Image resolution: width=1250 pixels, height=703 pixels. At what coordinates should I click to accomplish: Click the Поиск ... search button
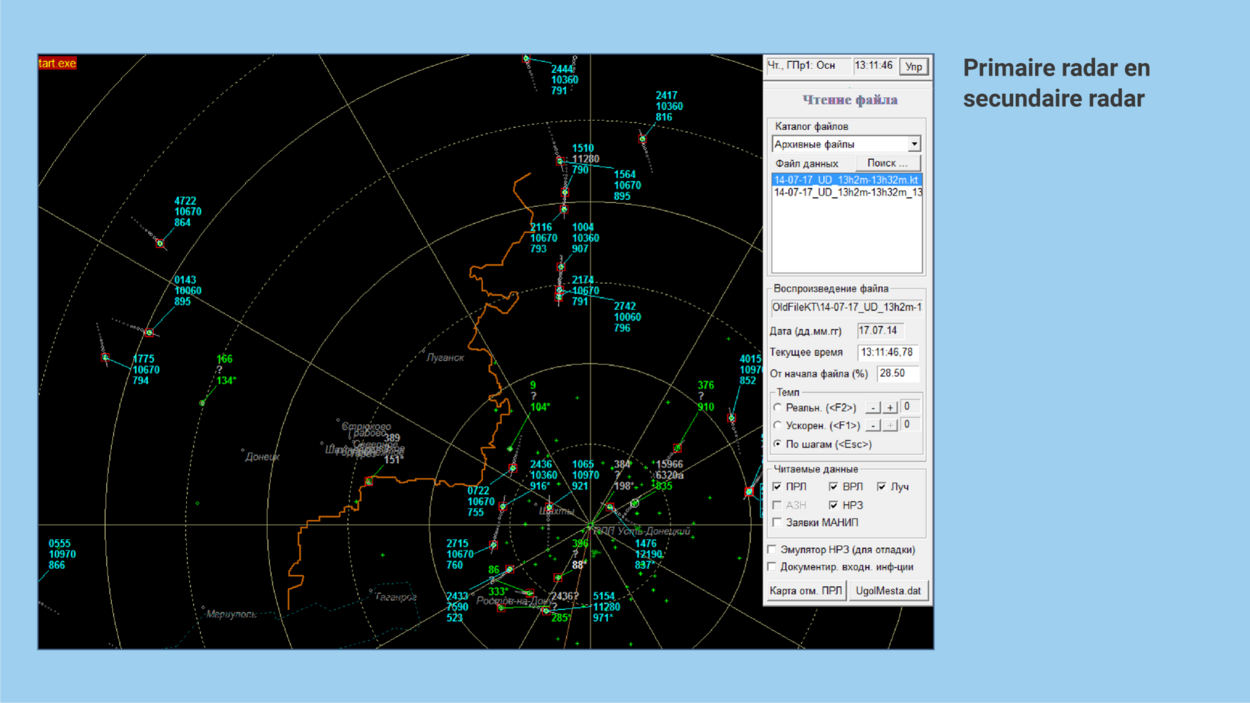pos(887,163)
